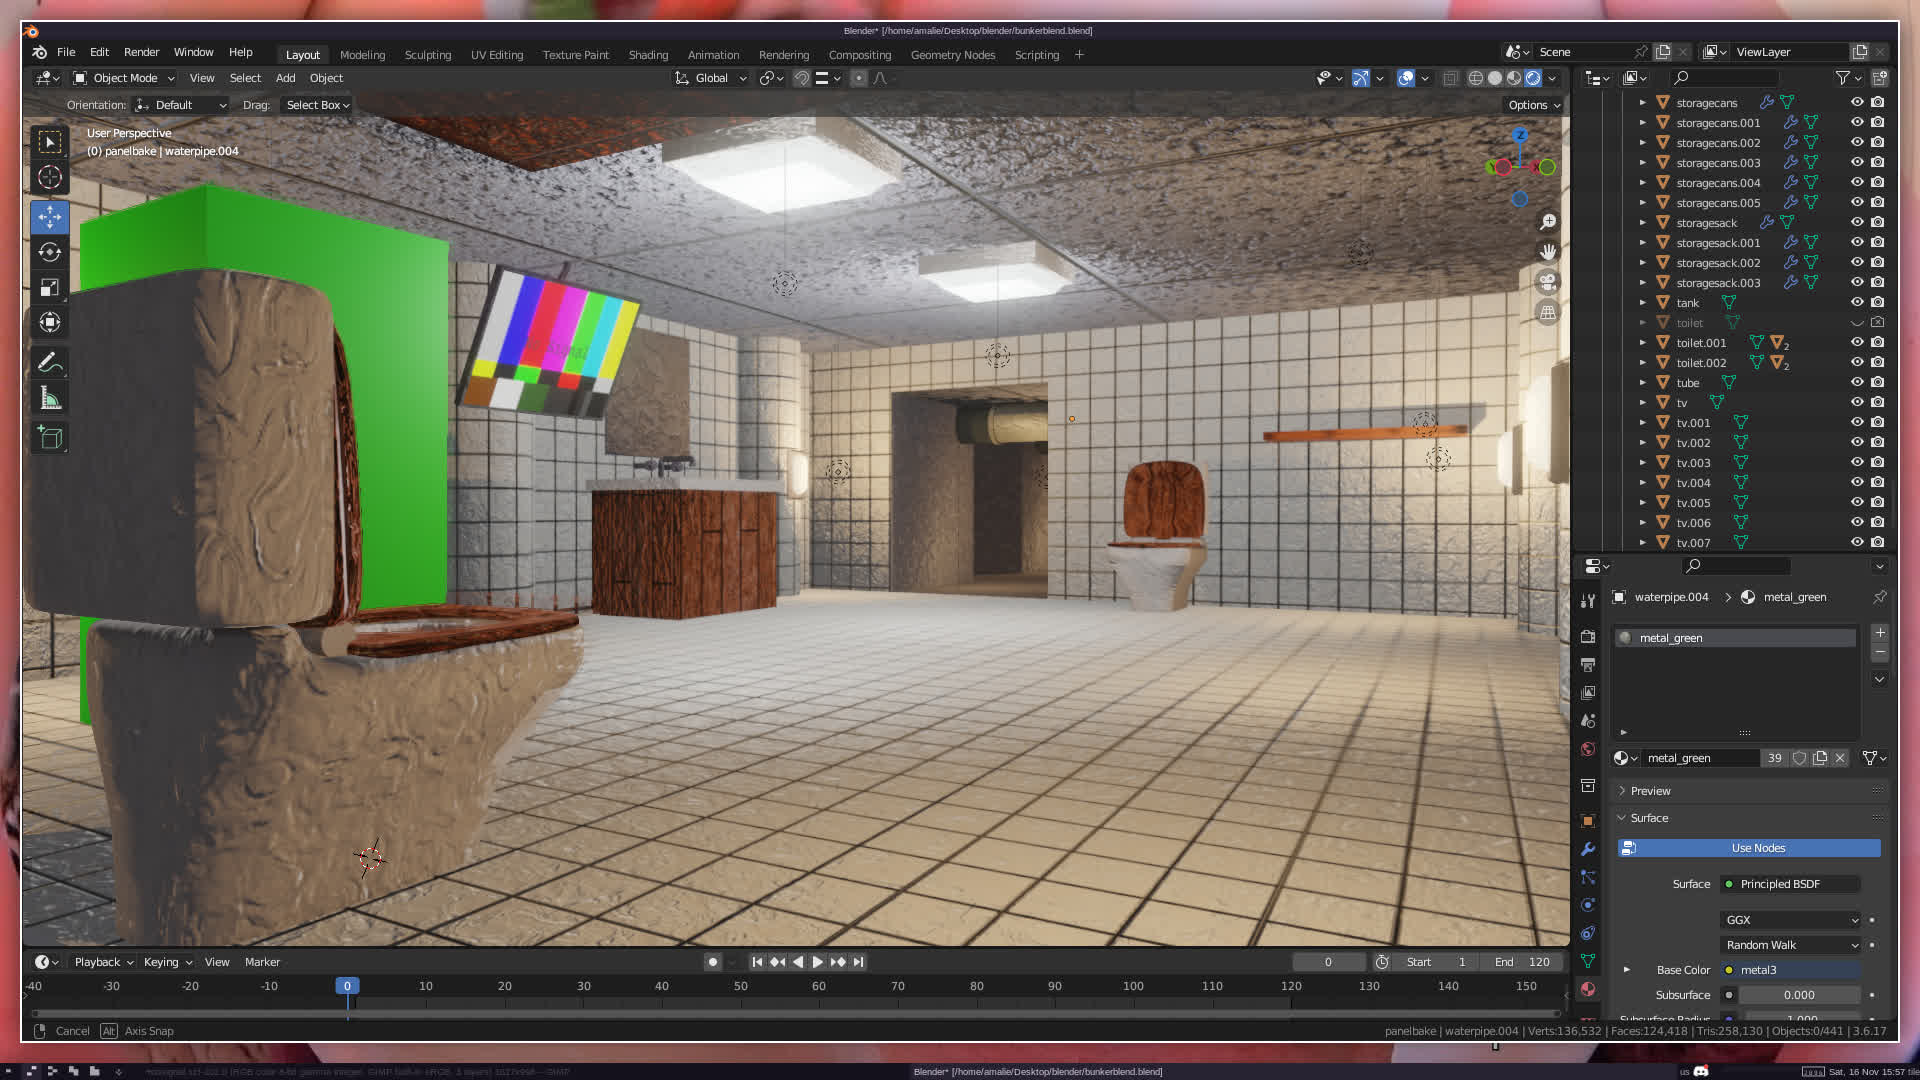Select the Measure tool
Image resolution: width=1920 pixels, height=1080 pixels.
click(50, 400)
